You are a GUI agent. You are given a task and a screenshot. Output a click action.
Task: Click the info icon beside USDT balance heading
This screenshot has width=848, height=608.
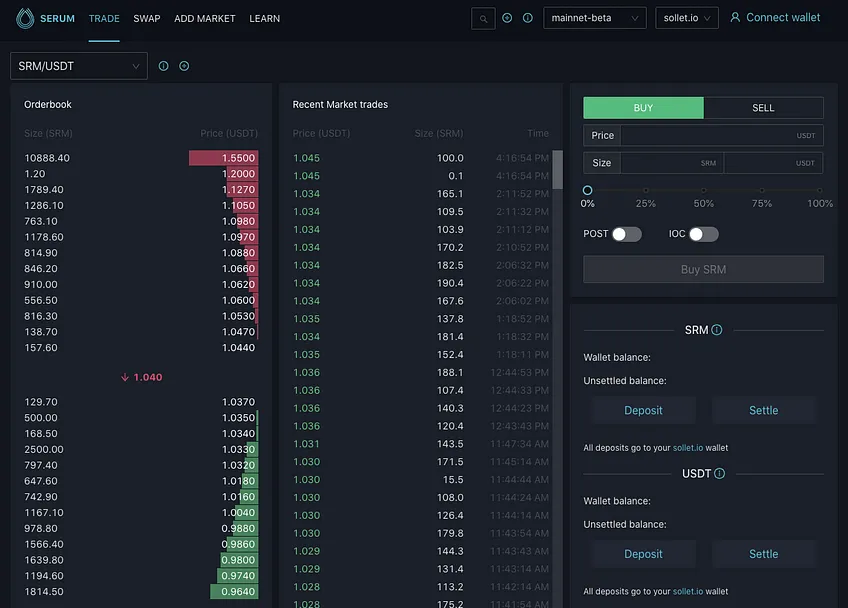[720, 474]
